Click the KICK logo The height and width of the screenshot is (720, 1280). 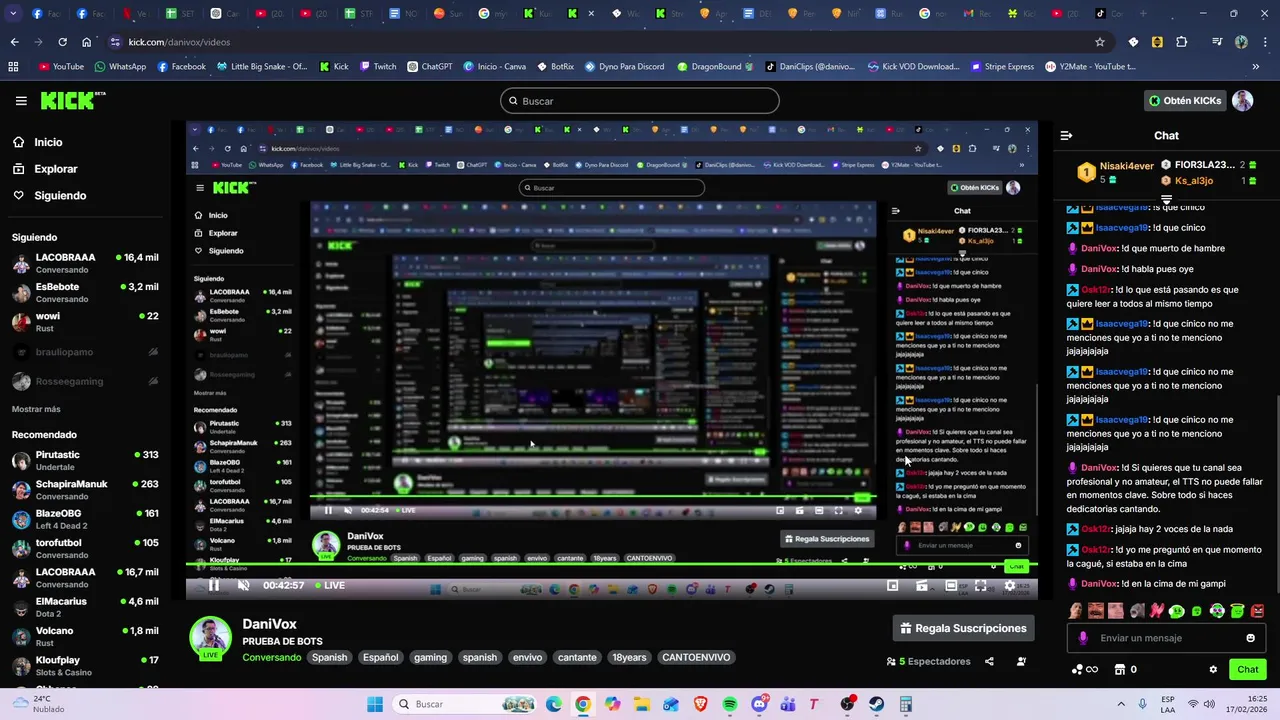(x=72, y=100)
